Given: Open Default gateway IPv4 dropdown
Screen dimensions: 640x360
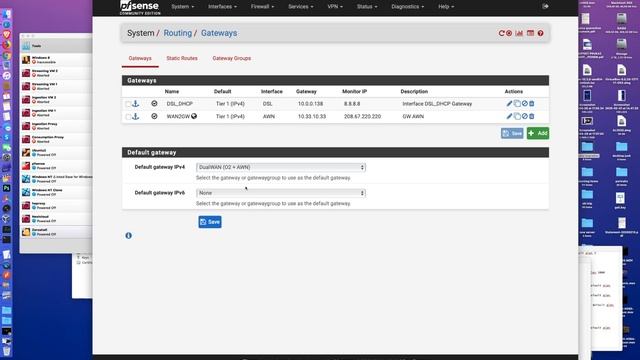Looking at the screenshot, I should tap(281, 167).
